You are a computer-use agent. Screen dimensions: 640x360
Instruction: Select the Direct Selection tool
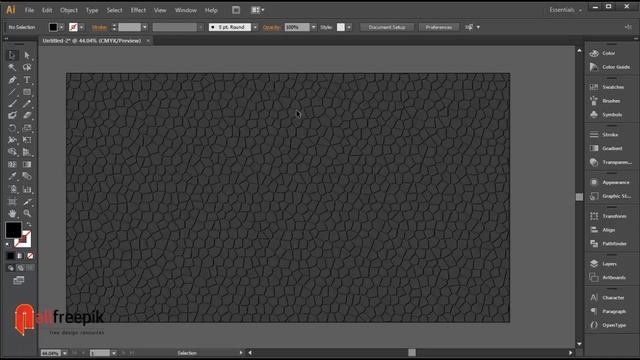(x=27, y=55)
